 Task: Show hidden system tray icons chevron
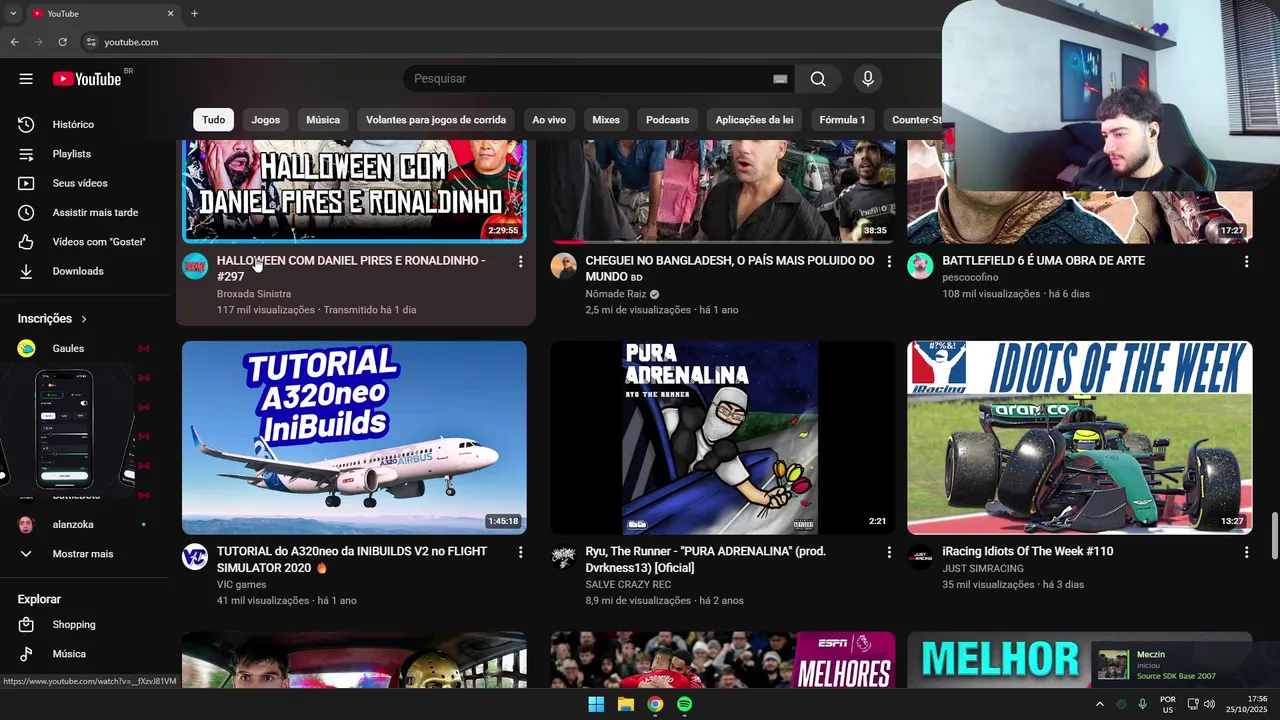click(x=1099, y=704)
